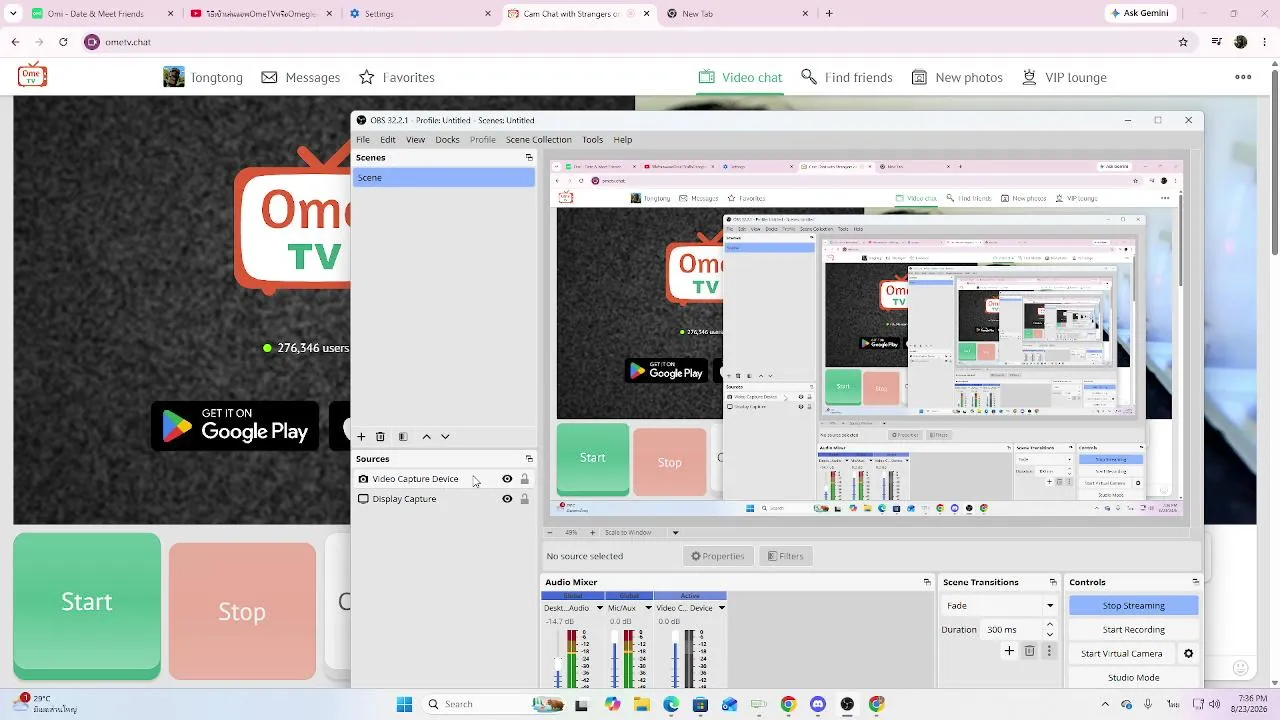Add a scene transition with plus icon
The image size is (1280, 720).
pos(1009,651)
